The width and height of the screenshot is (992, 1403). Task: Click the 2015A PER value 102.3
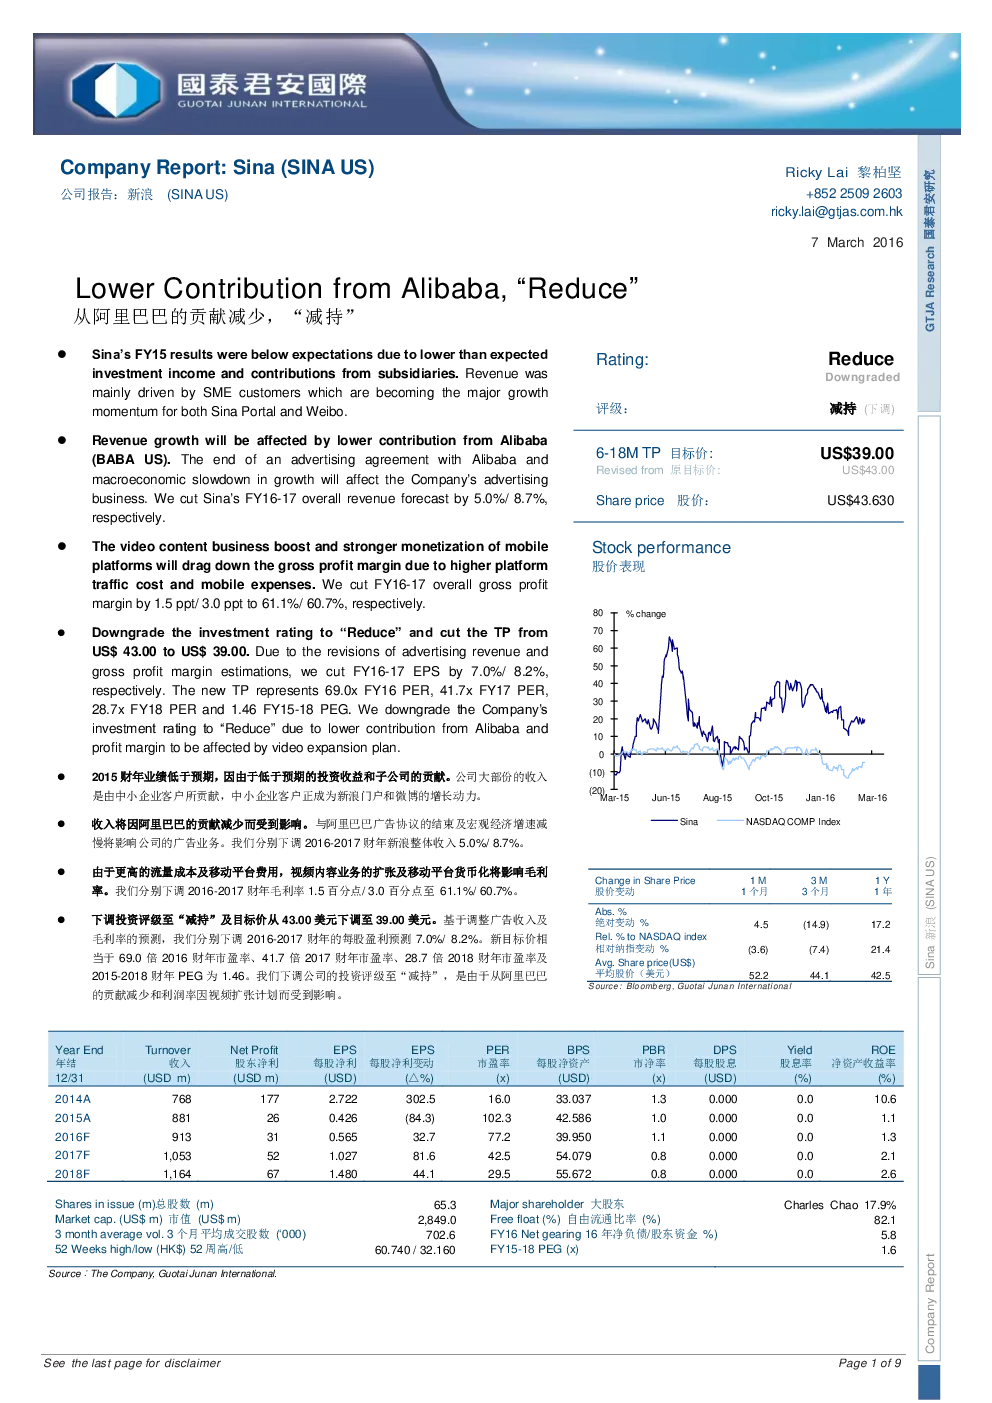(497, 1118)
